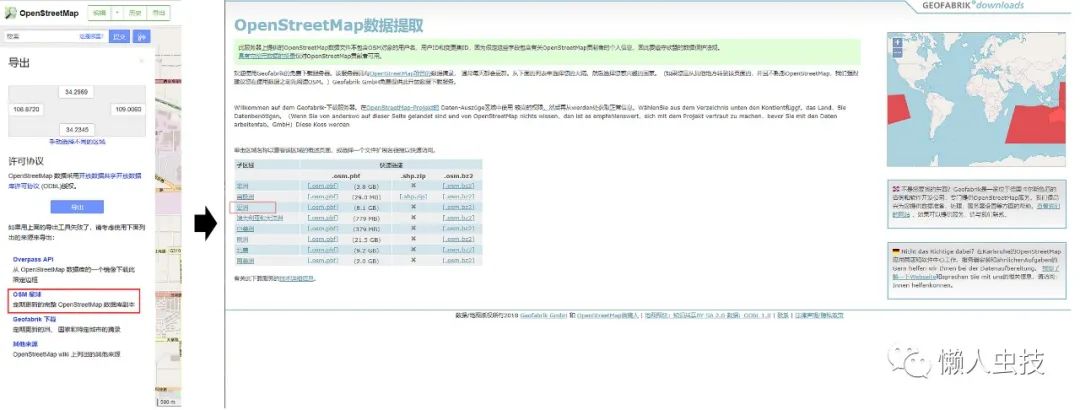Viewport: 1080px width, 410px height.
Task: Download the .shp.zip file in the 29.0 MB row
Action: coord(413,196)
